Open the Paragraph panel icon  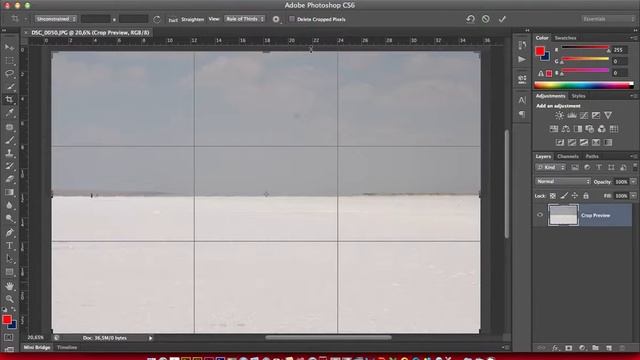tap(522, 114)
